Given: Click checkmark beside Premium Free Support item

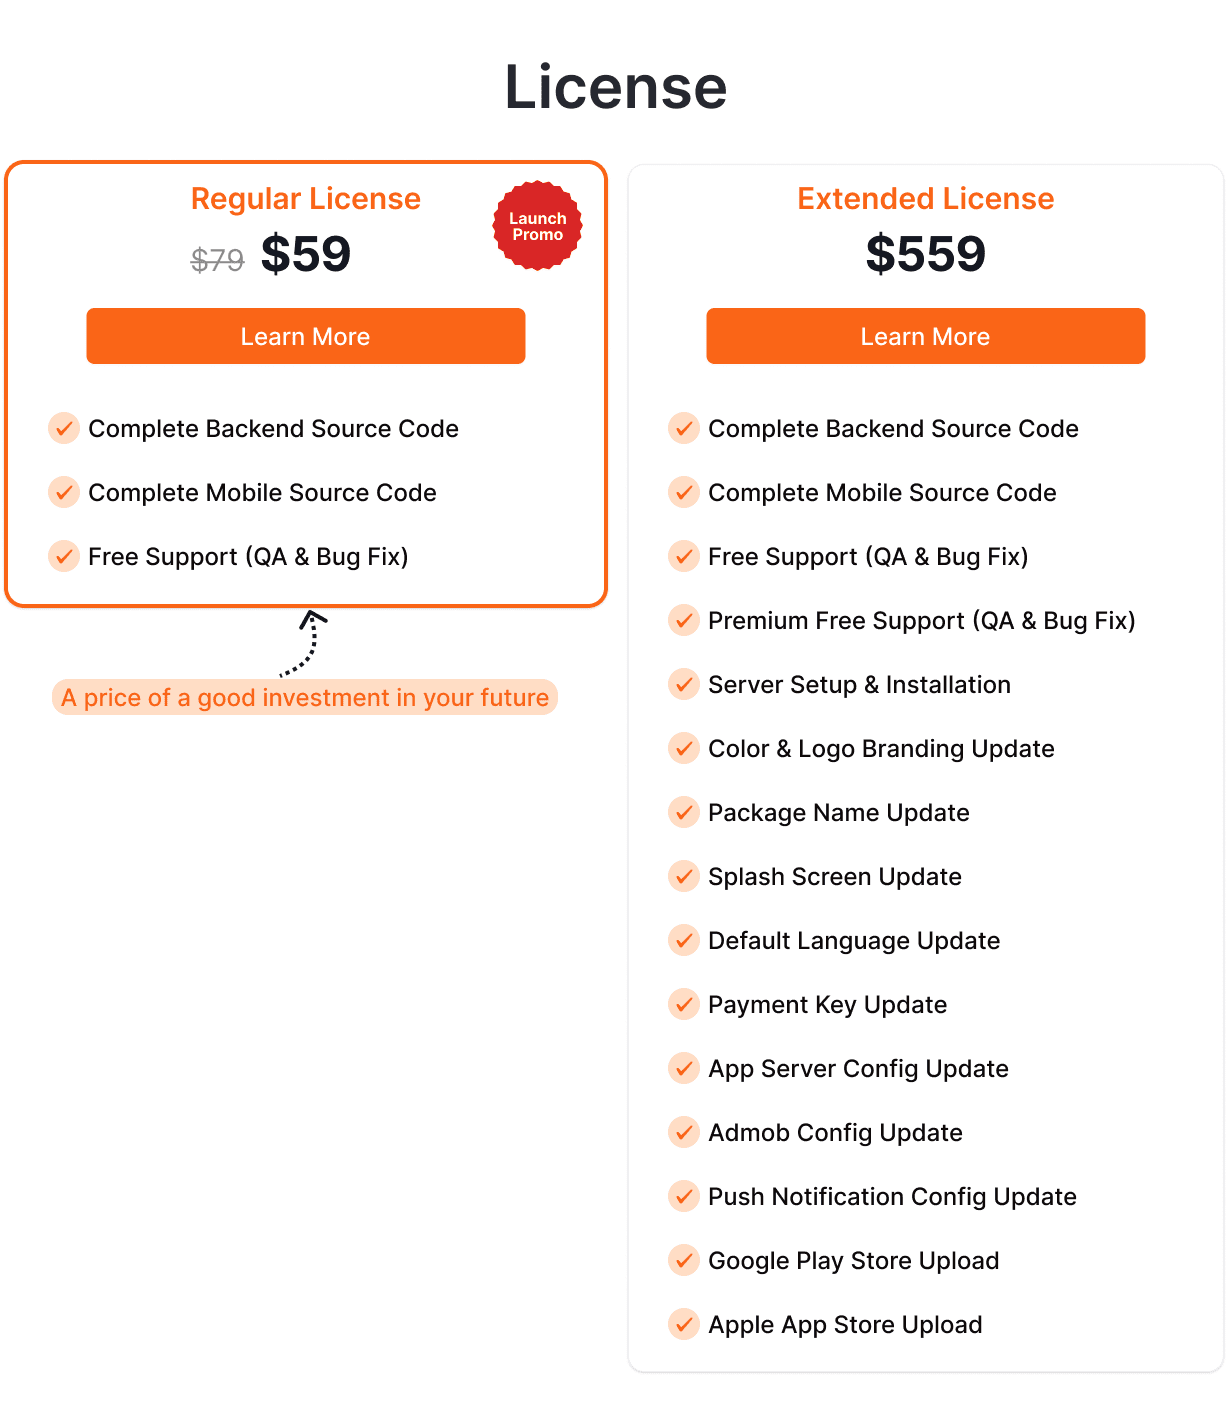Looking at the screenshot, I should point(684,620).
